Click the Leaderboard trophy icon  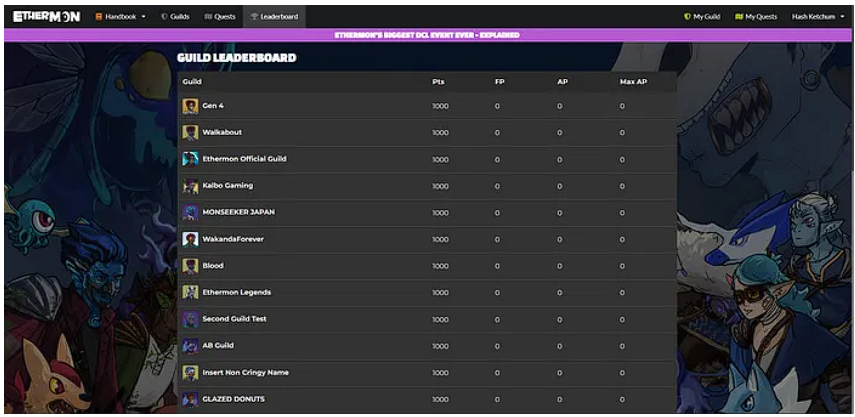[254, 17]
